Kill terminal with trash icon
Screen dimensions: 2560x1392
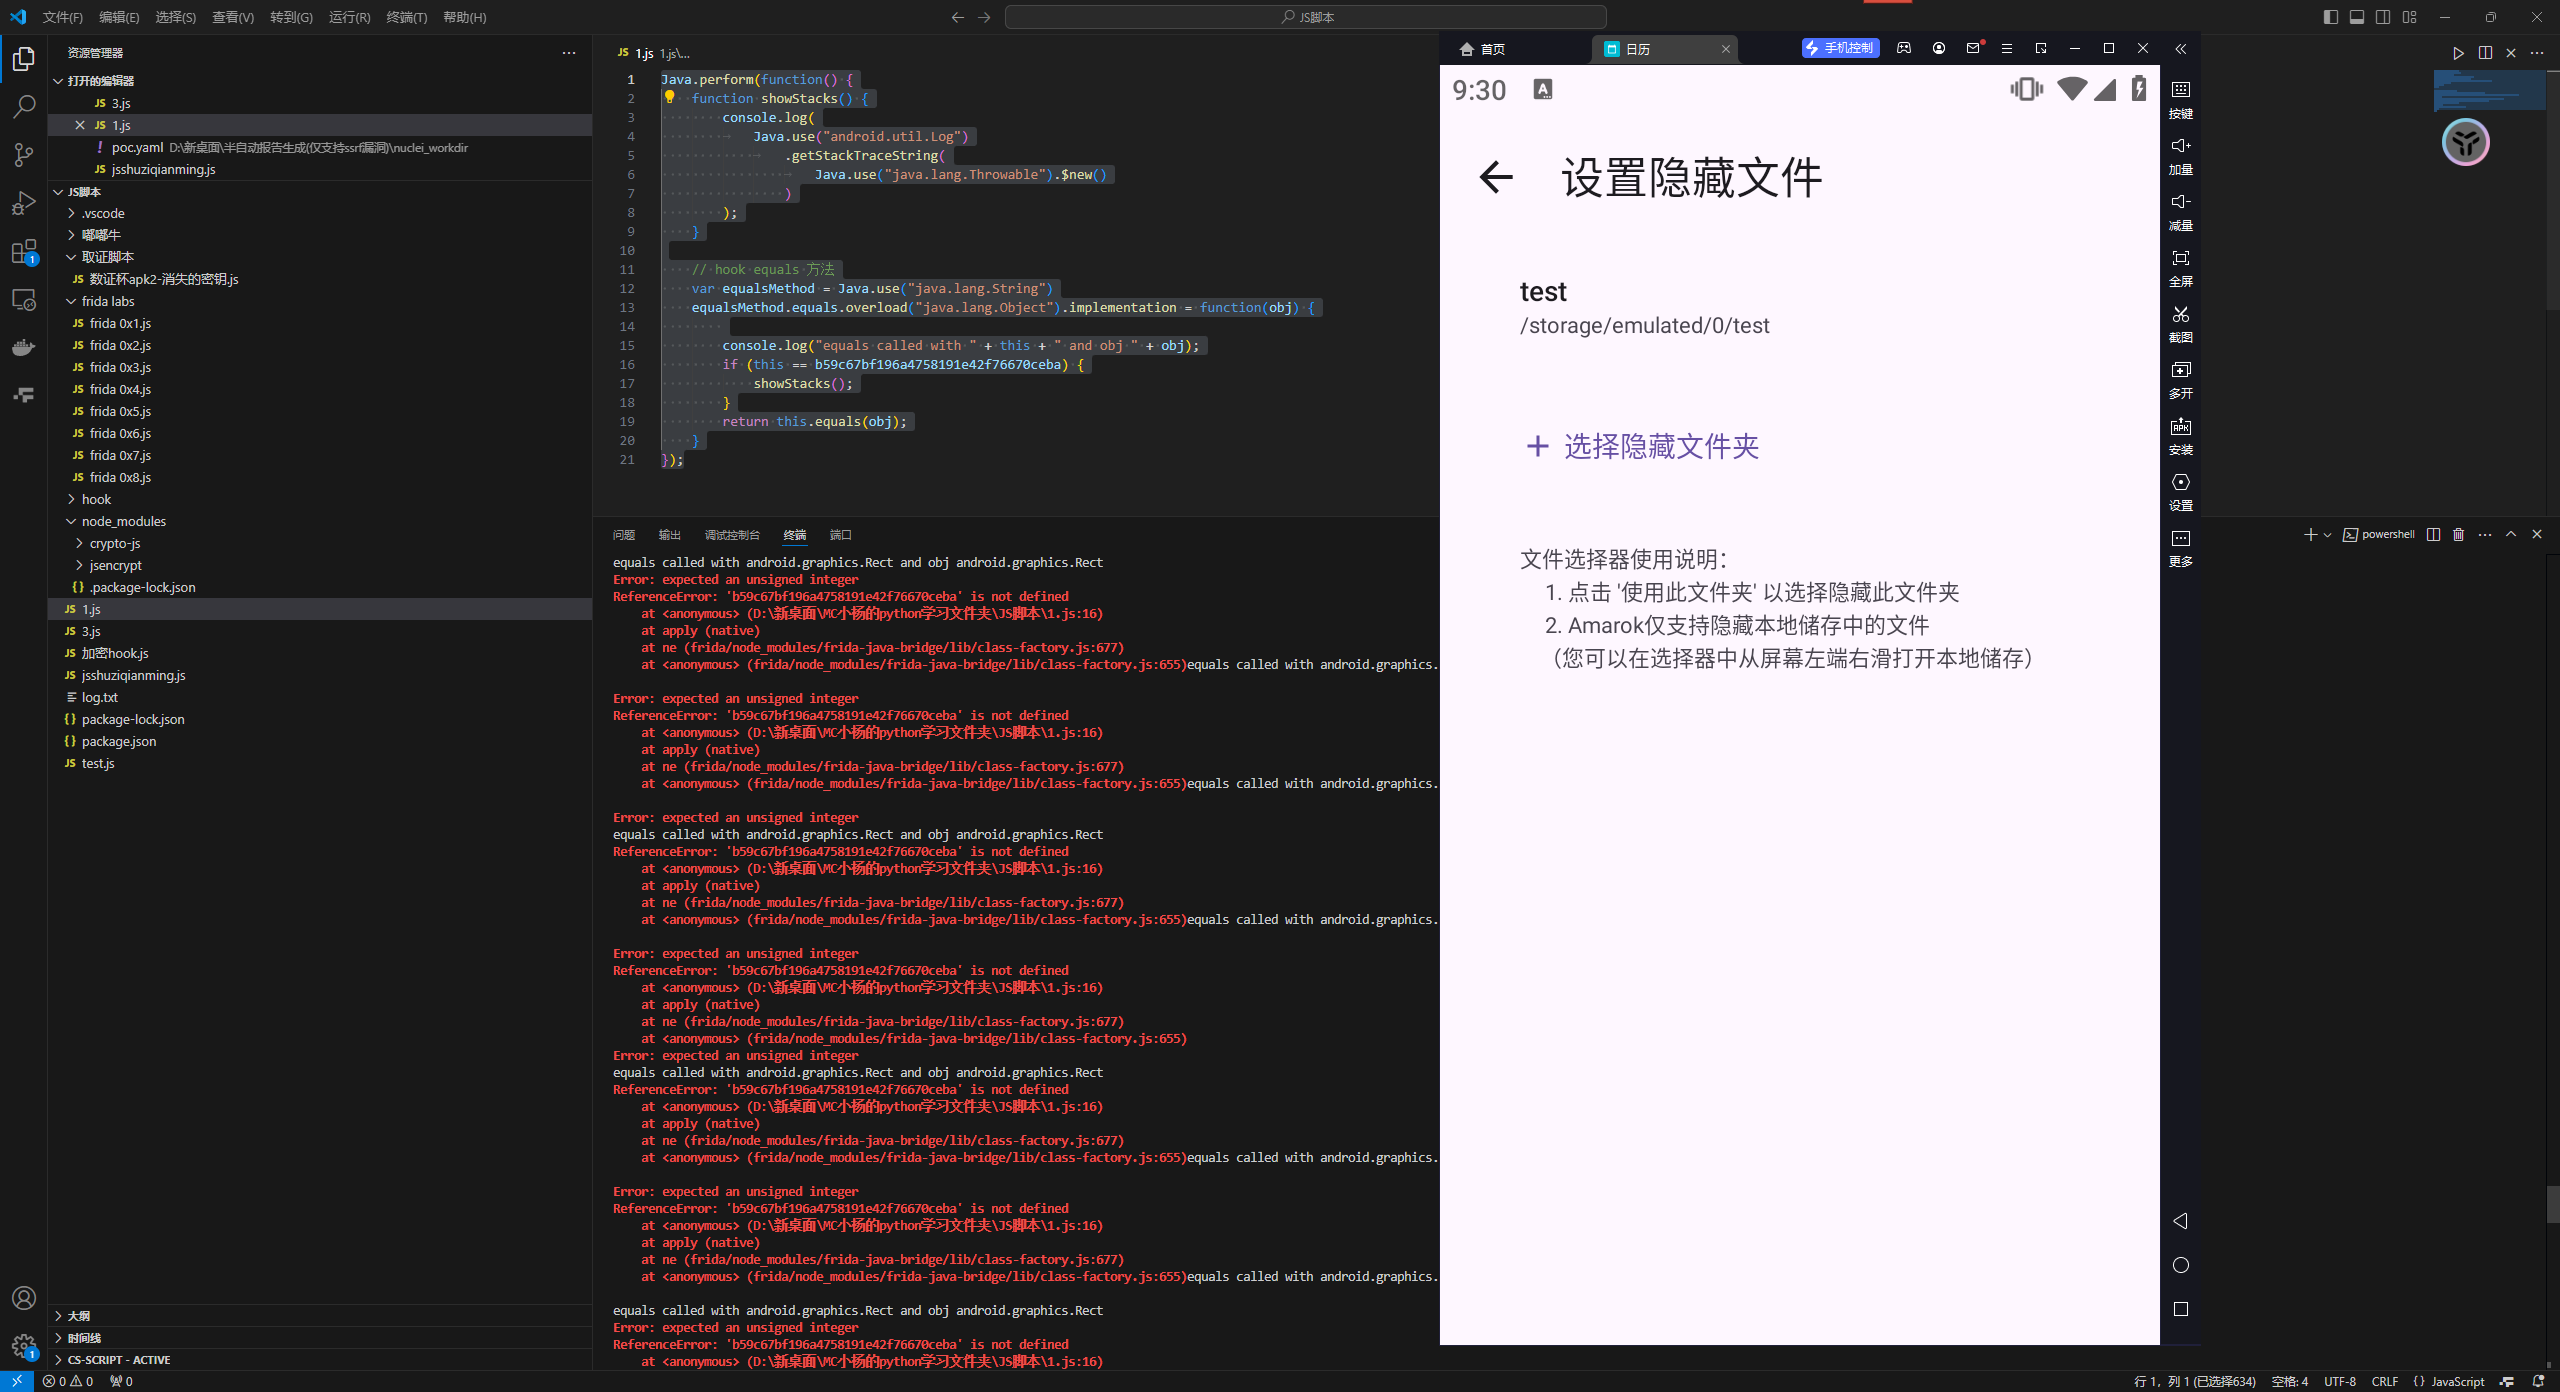pos(2458,535)
